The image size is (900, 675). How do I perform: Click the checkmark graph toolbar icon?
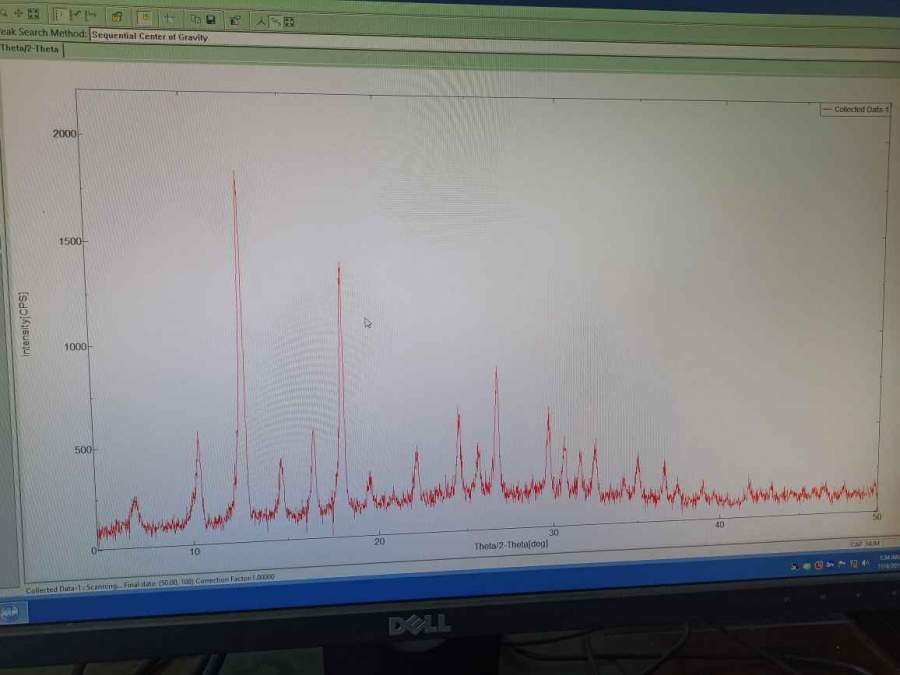[75, 15]
